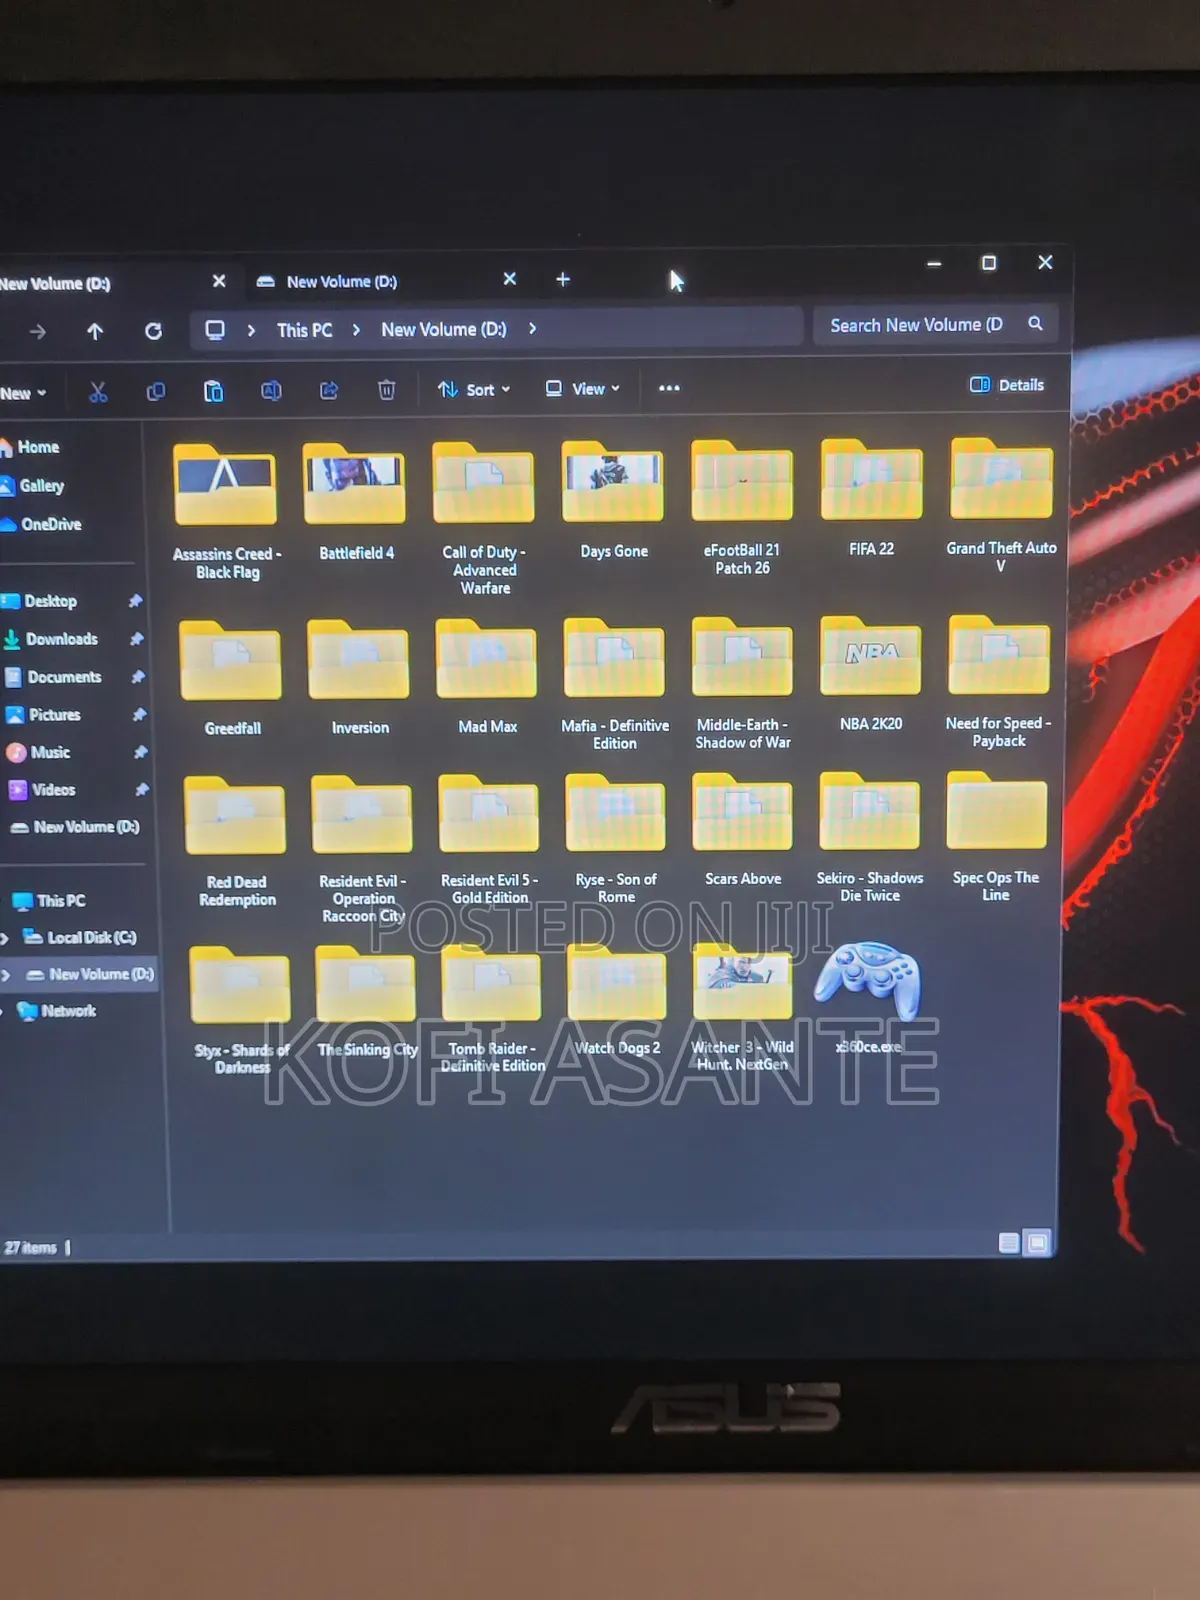The height and width of the screenshot is (1600, 1200).
Task: Click the Refresh button in navigation bar
Action: click(153, 330)
